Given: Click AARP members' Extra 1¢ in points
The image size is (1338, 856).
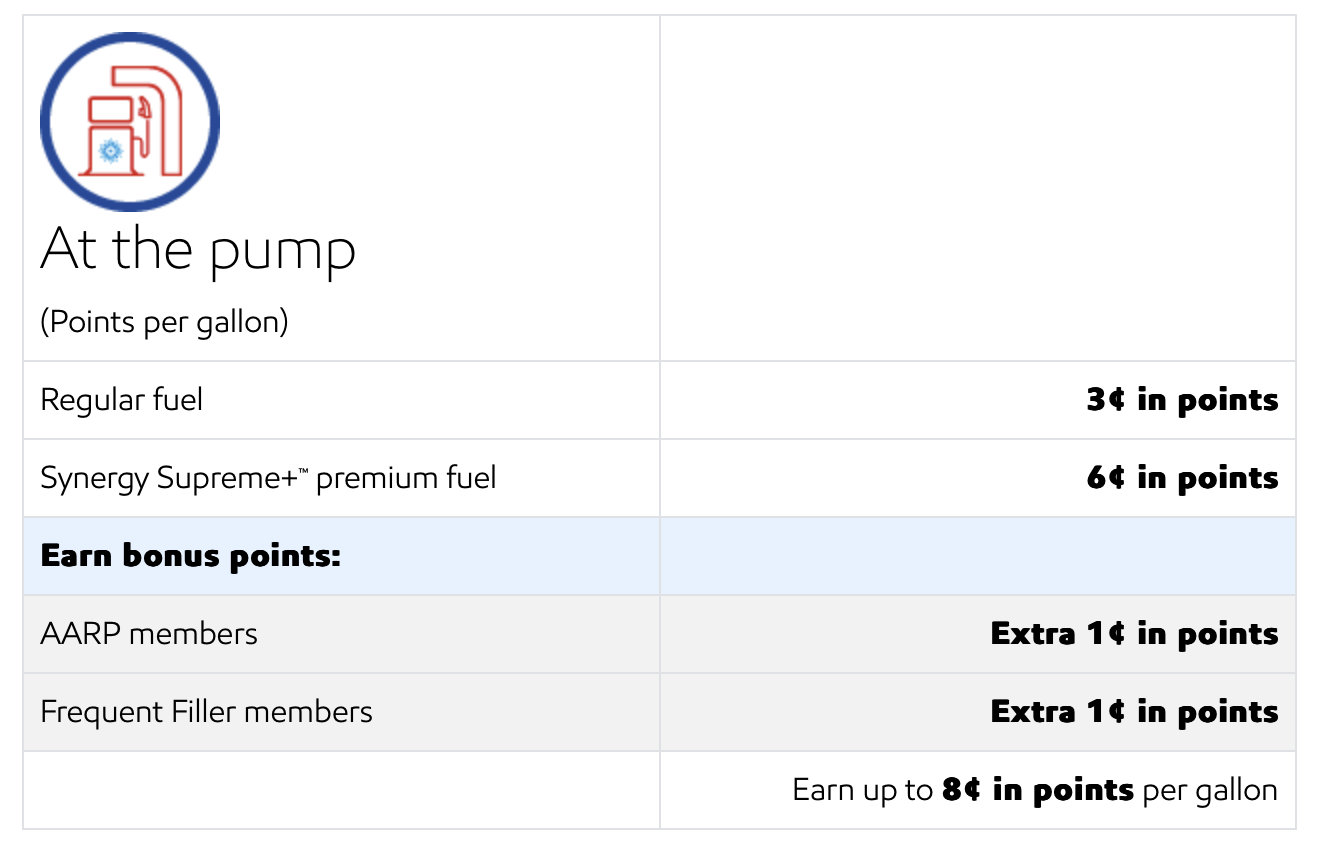Looking at the screenshot, I should click(1134, 634).
